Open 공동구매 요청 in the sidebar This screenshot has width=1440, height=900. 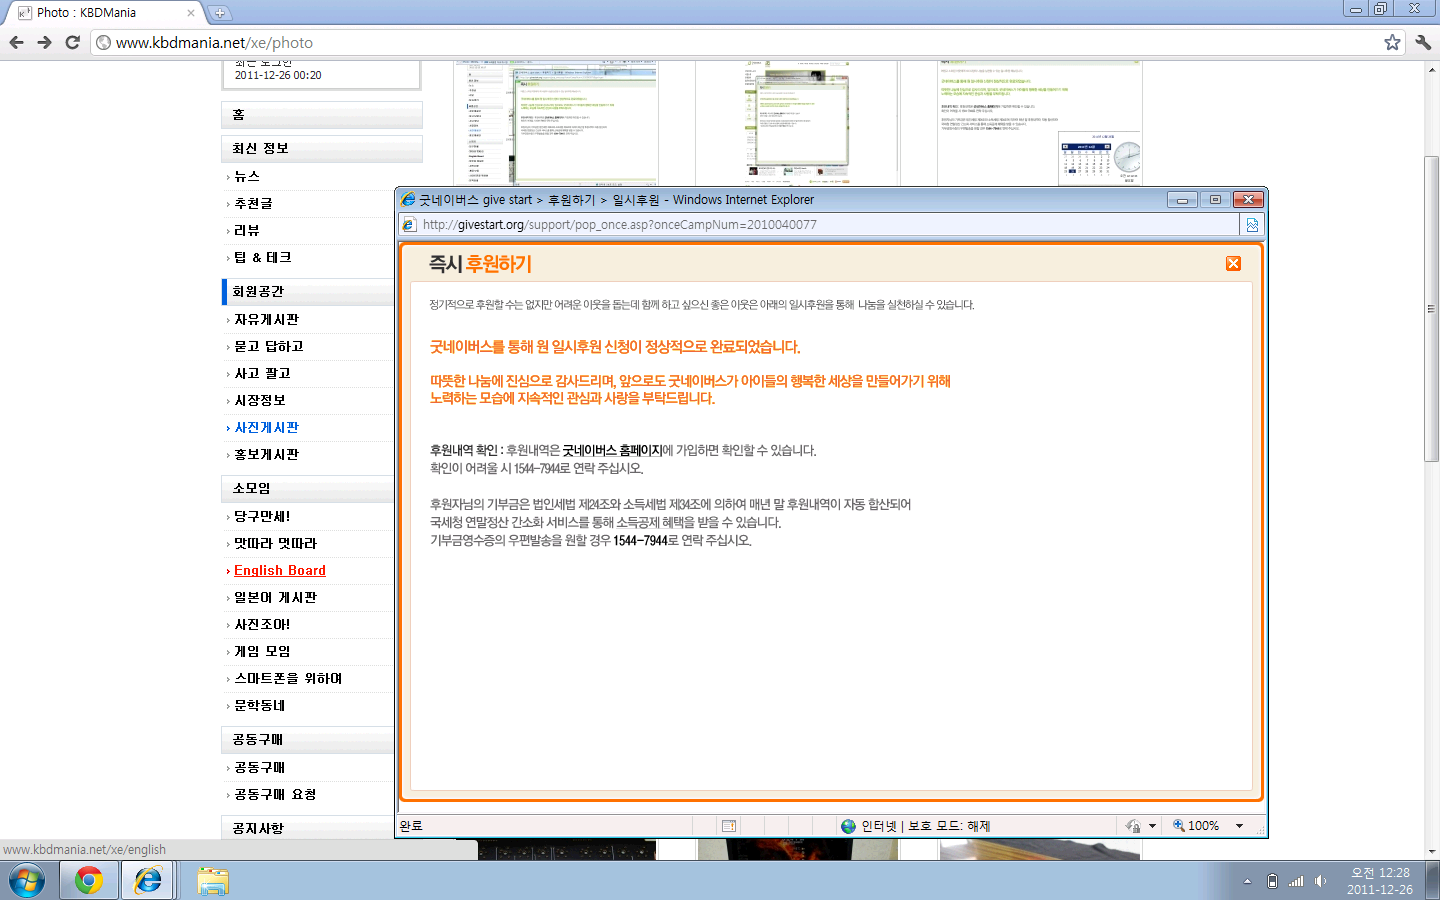click(x=275, y=794)
